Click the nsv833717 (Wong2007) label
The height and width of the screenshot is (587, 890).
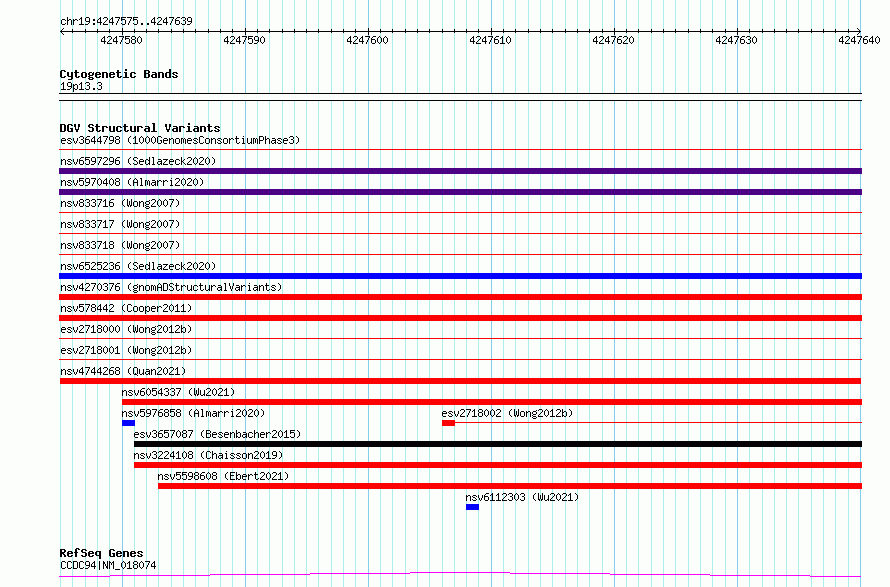coord(120,224)
